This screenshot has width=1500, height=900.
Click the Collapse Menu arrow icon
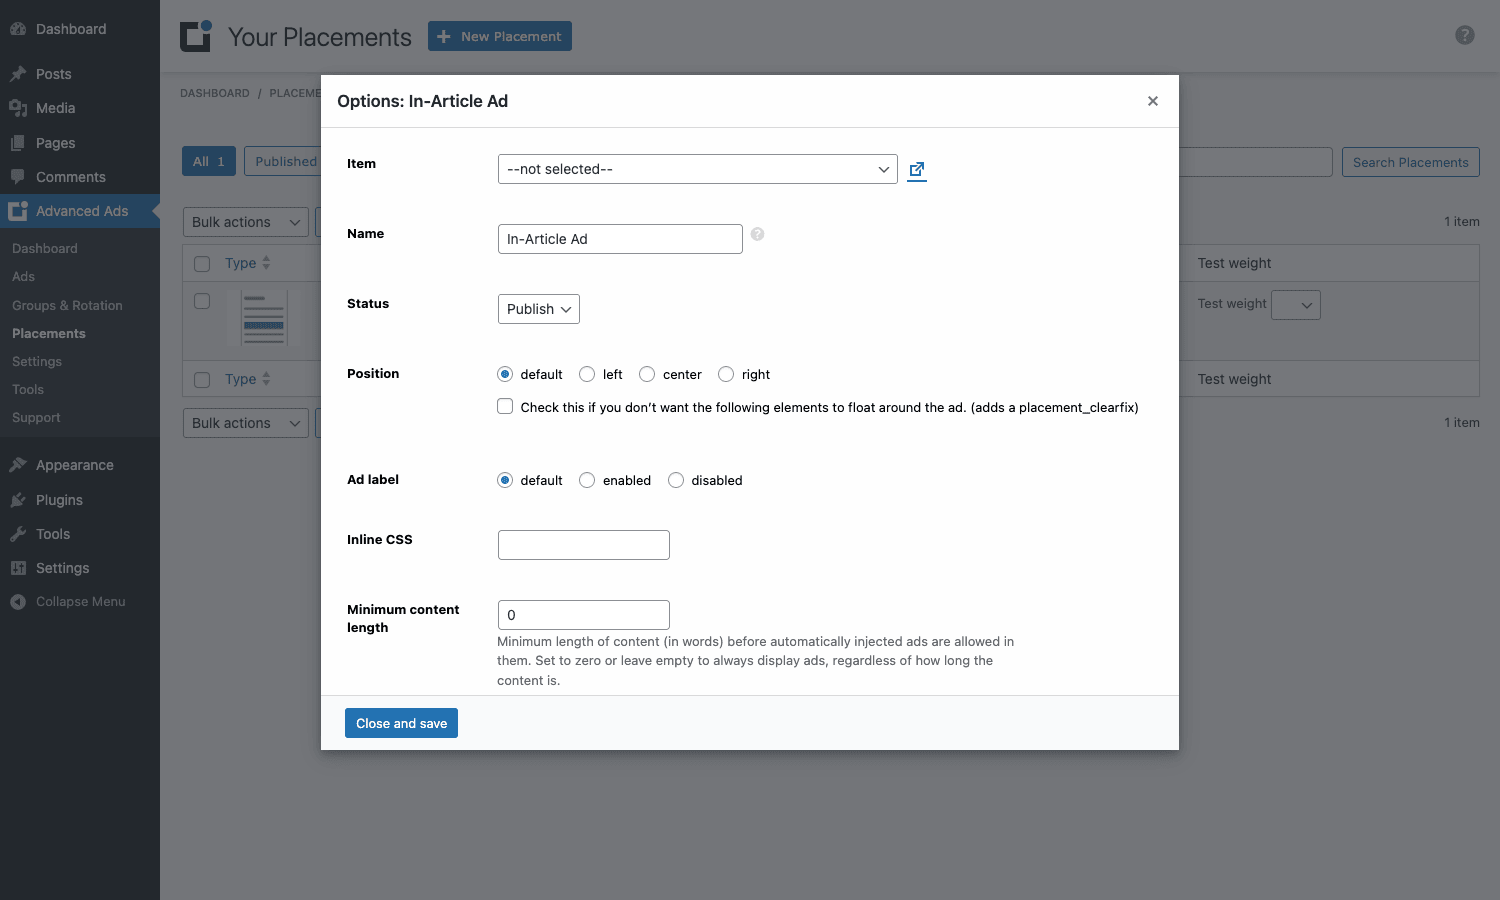(x=18, y=602)
